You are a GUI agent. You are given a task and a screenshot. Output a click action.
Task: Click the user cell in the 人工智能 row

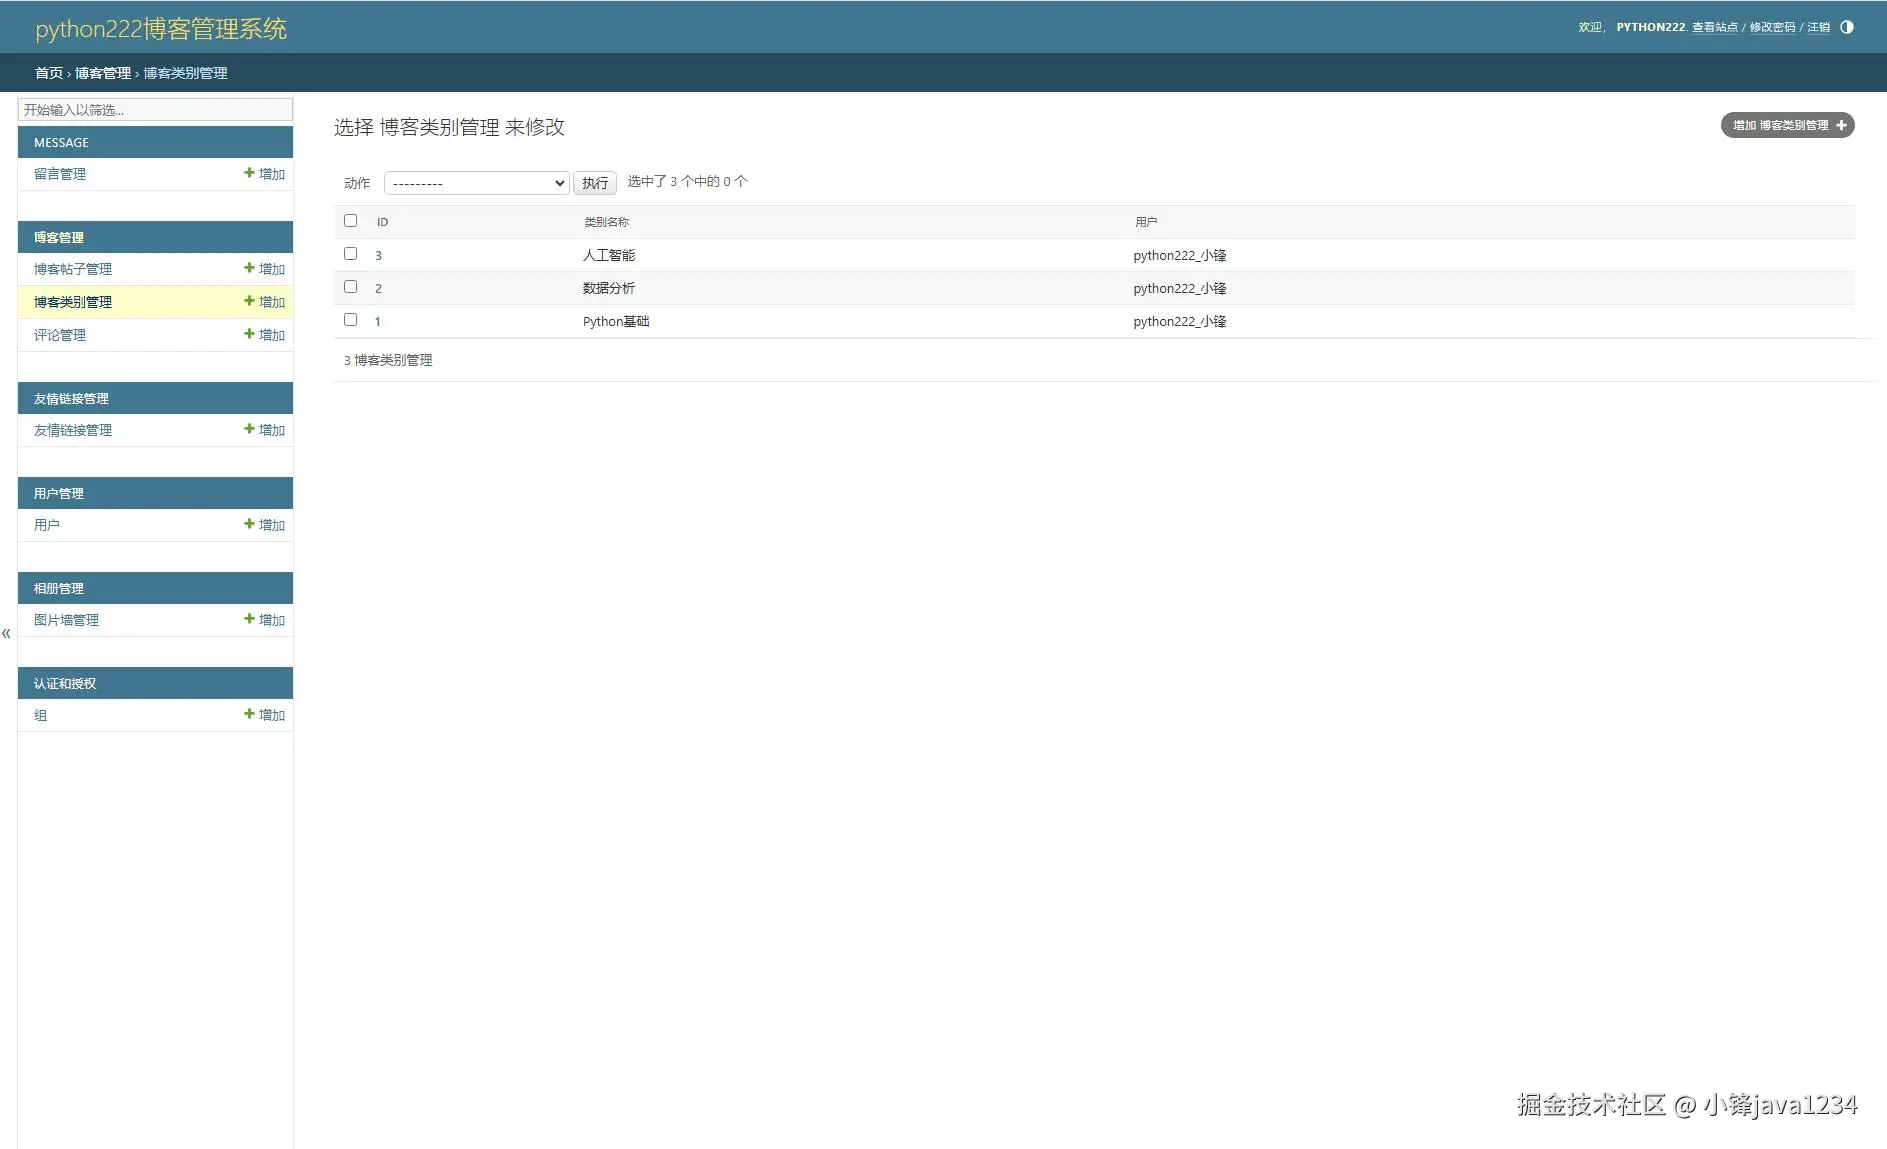click(1180, 255)
